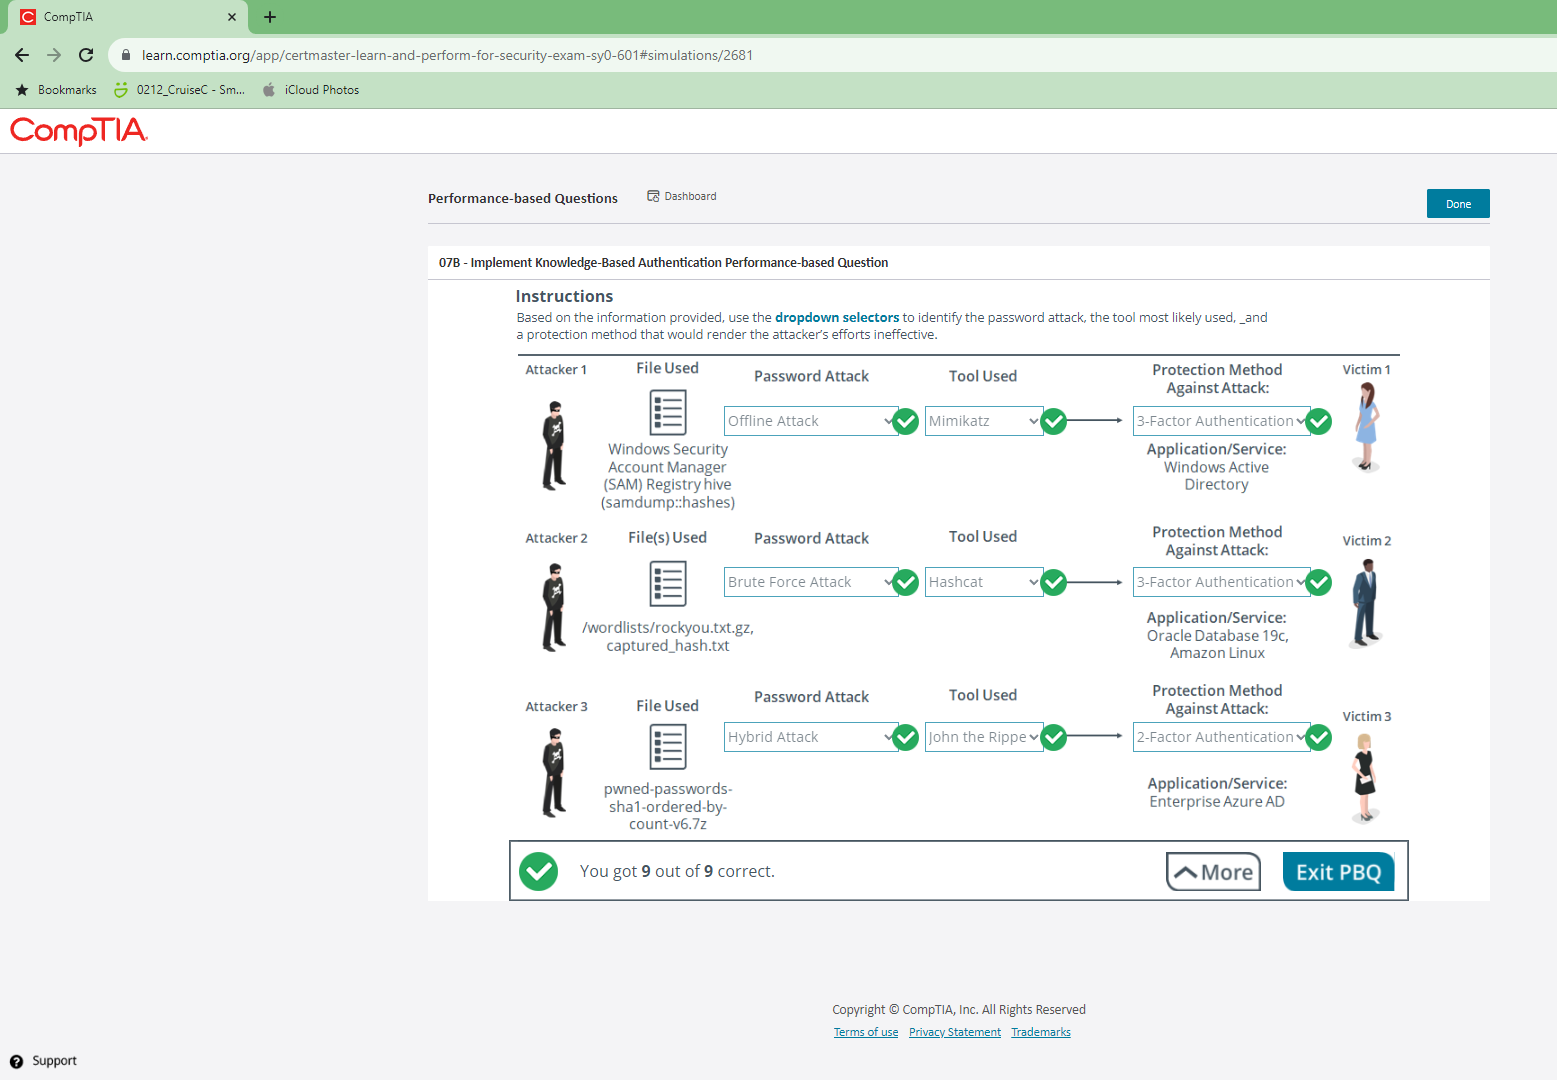
Task: Change the 2-Factor Authentication selector
Action: coord(1220,737)
